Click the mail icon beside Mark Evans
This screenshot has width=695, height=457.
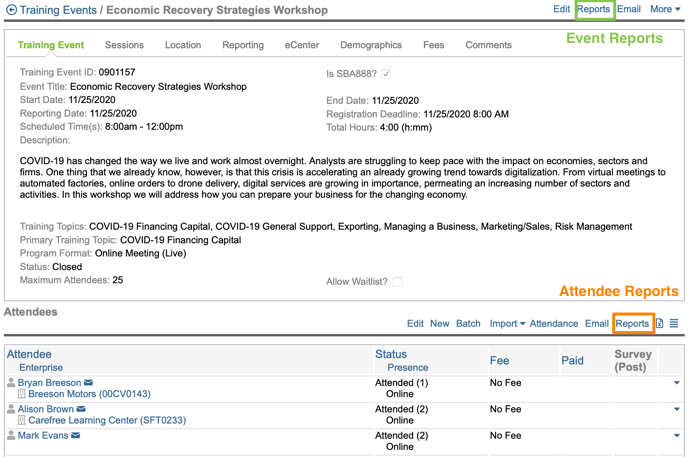(75, 436)
